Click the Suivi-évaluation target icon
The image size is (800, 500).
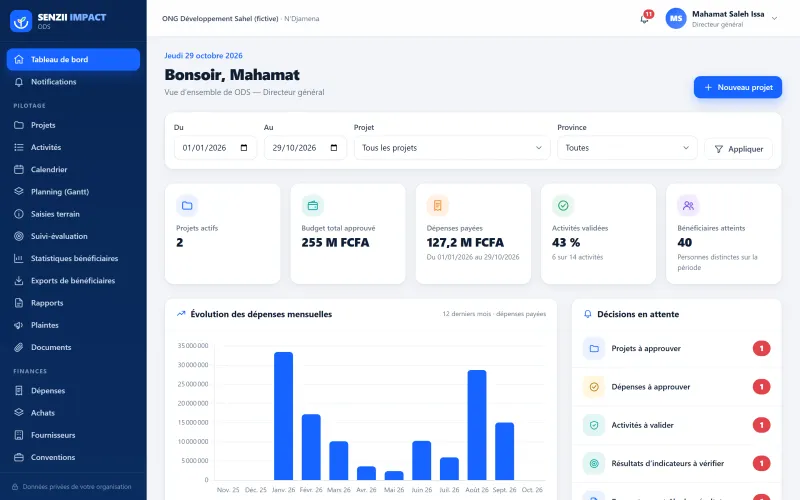coord(19,236)
